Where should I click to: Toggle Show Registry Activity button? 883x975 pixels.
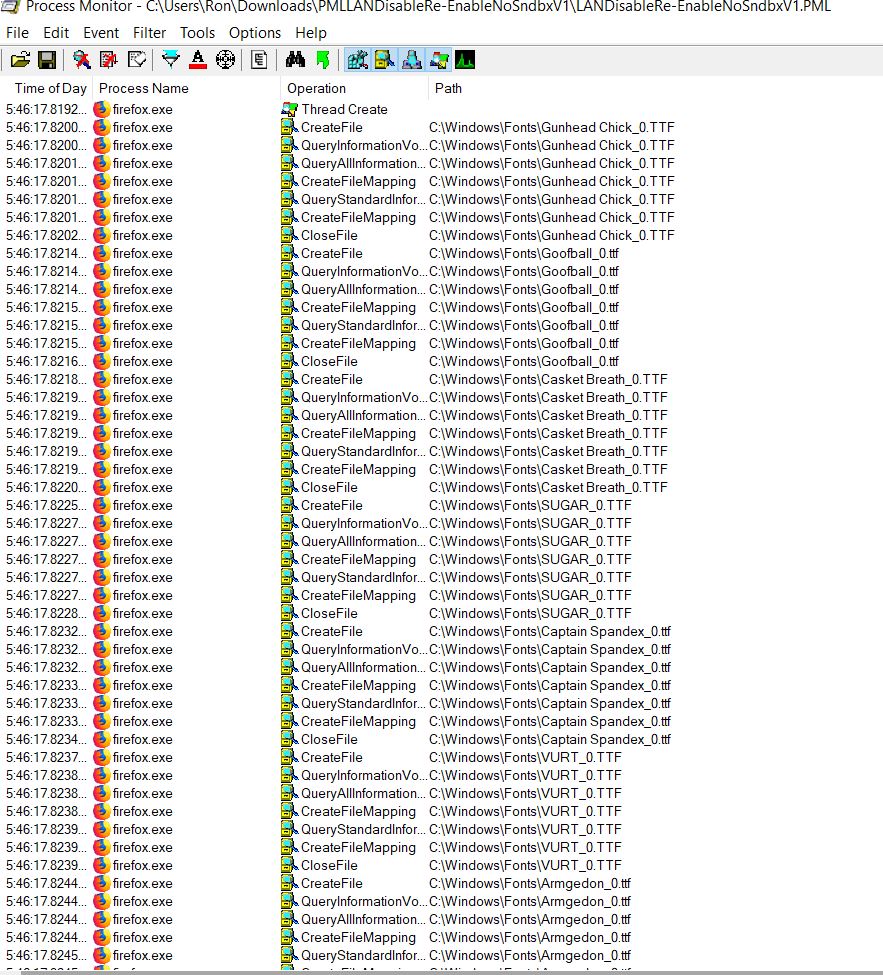coord(358,60)
